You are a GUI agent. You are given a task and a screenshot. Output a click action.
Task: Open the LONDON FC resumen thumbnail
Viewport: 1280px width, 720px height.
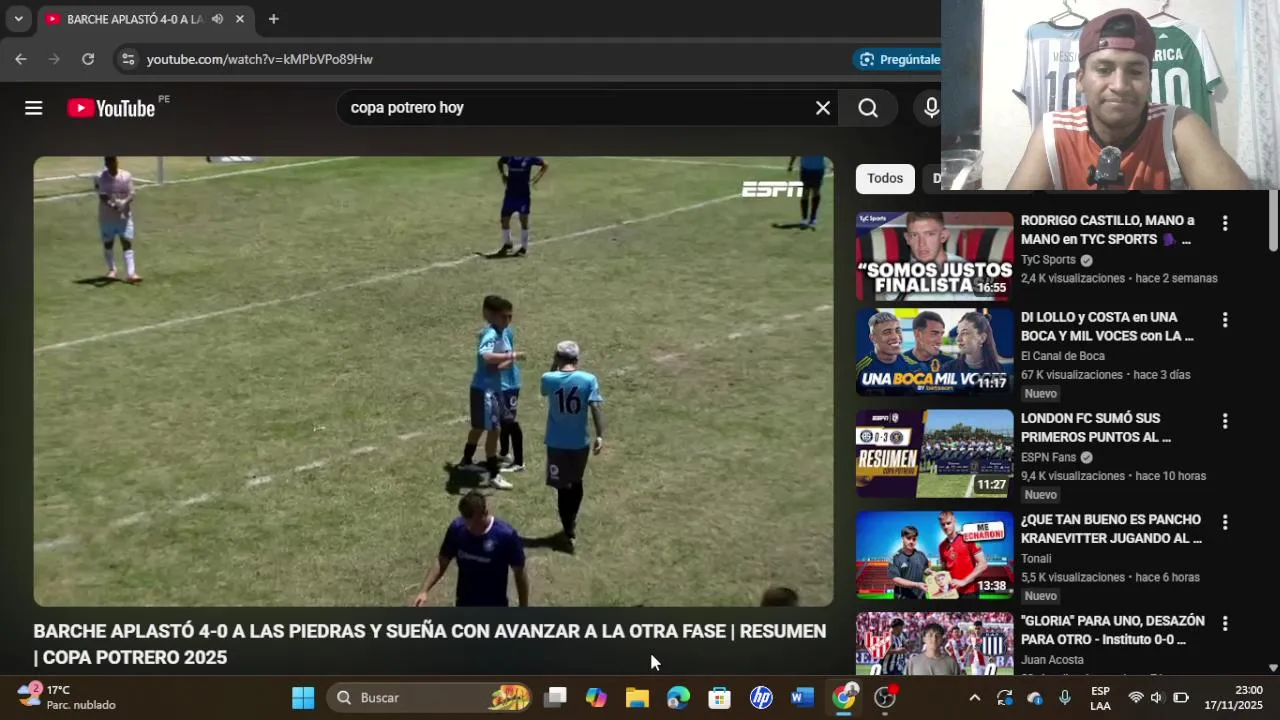point(934,453)
